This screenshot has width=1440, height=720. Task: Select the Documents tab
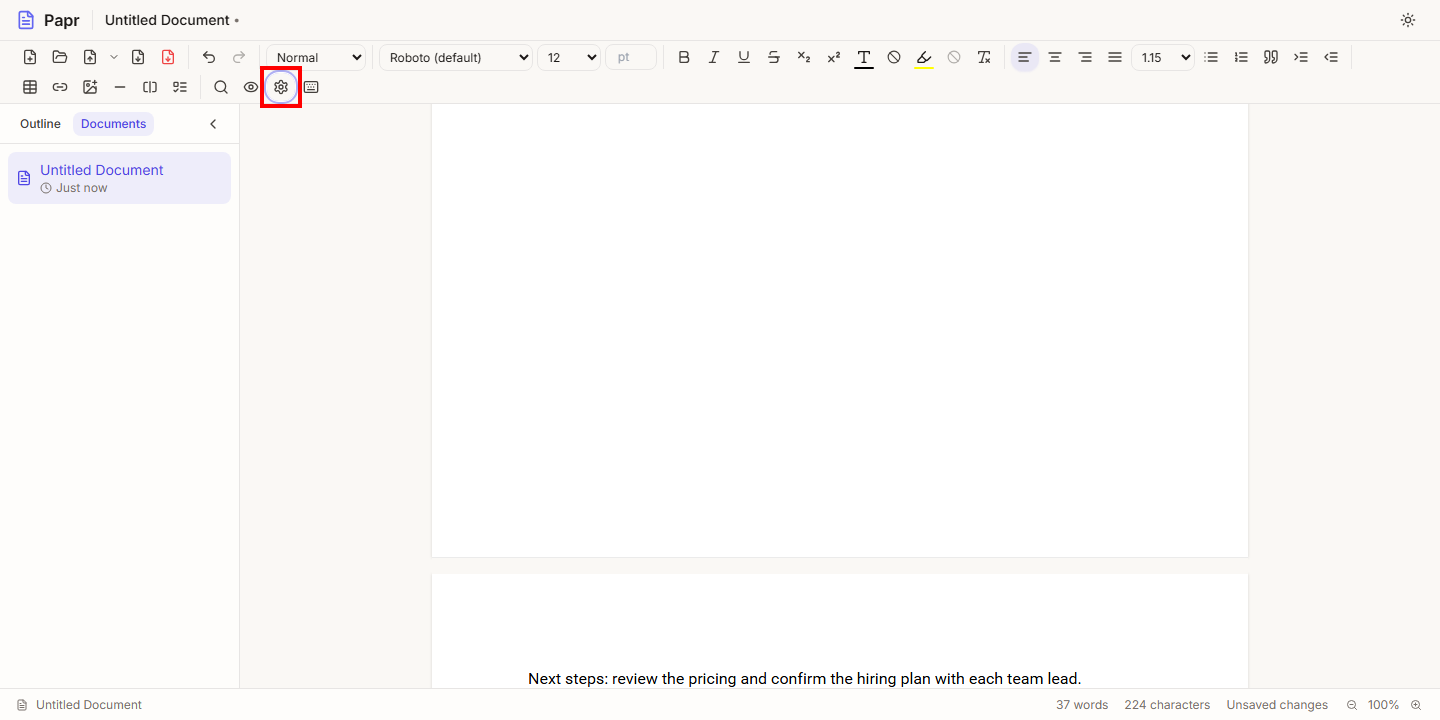pyautogui.click(x=114, y=124)
